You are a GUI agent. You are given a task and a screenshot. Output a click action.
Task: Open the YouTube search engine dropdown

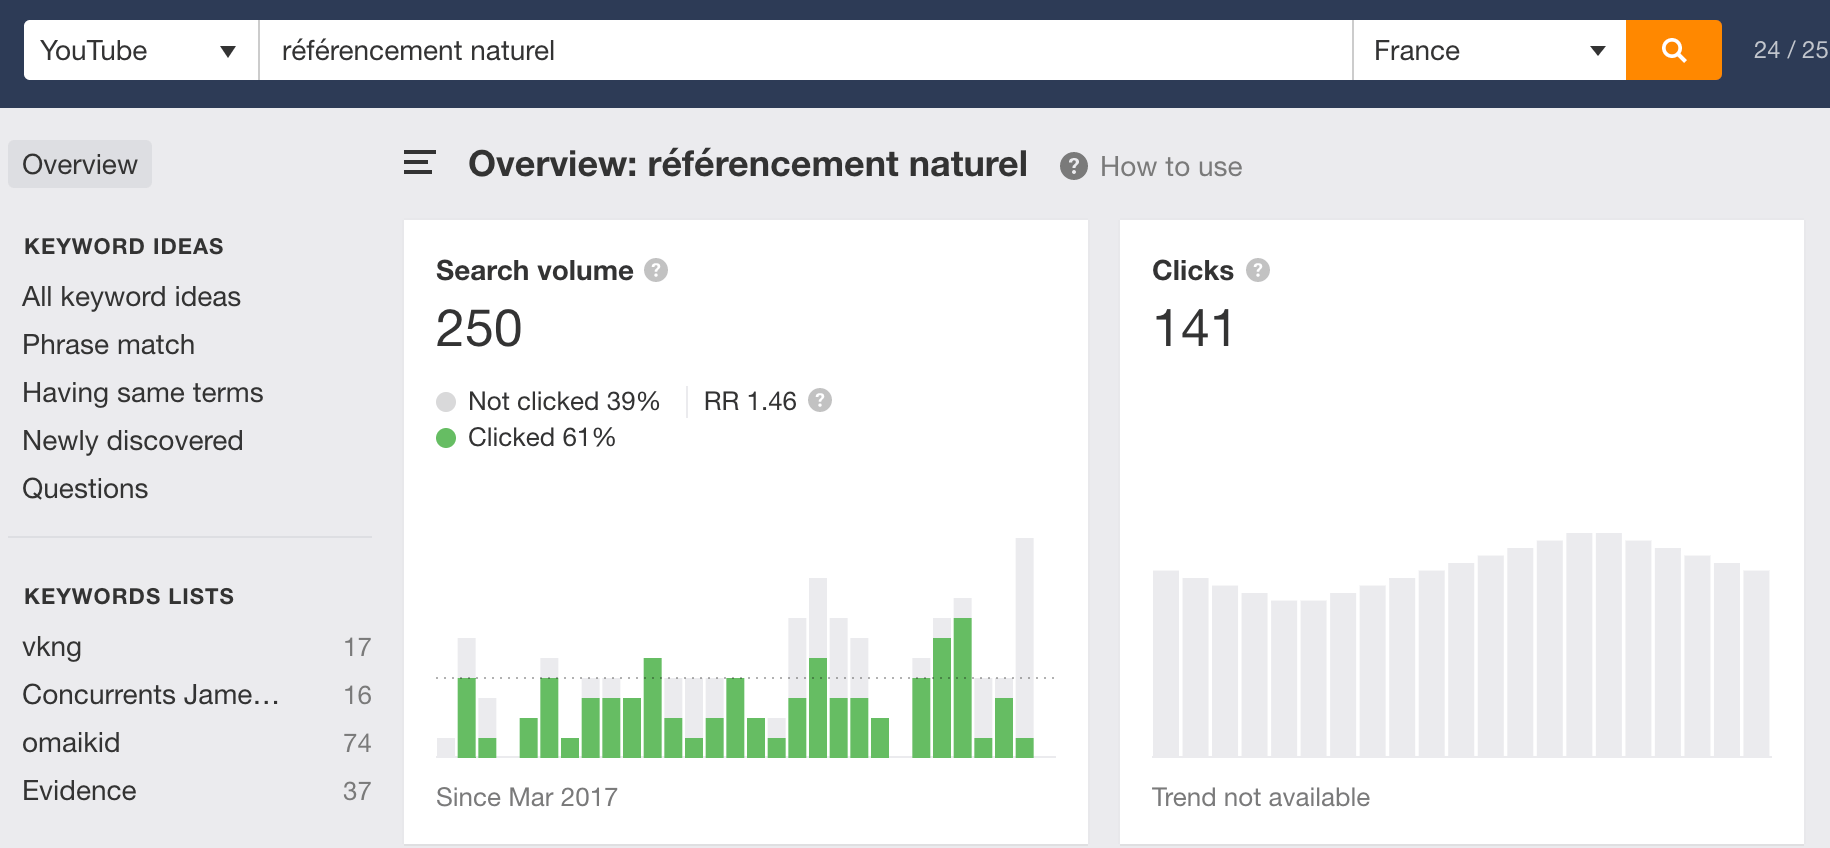click(x=141, y=50)
